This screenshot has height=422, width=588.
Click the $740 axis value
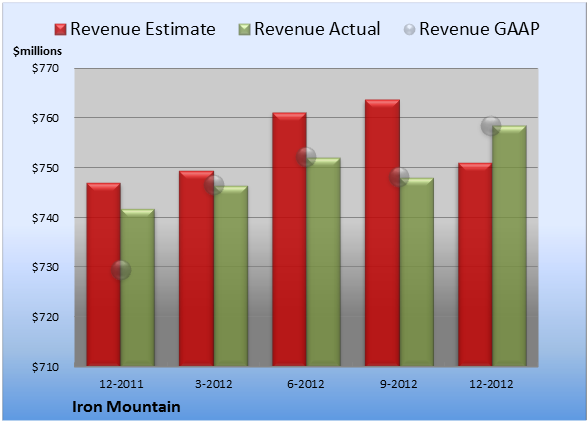point(45,218)
